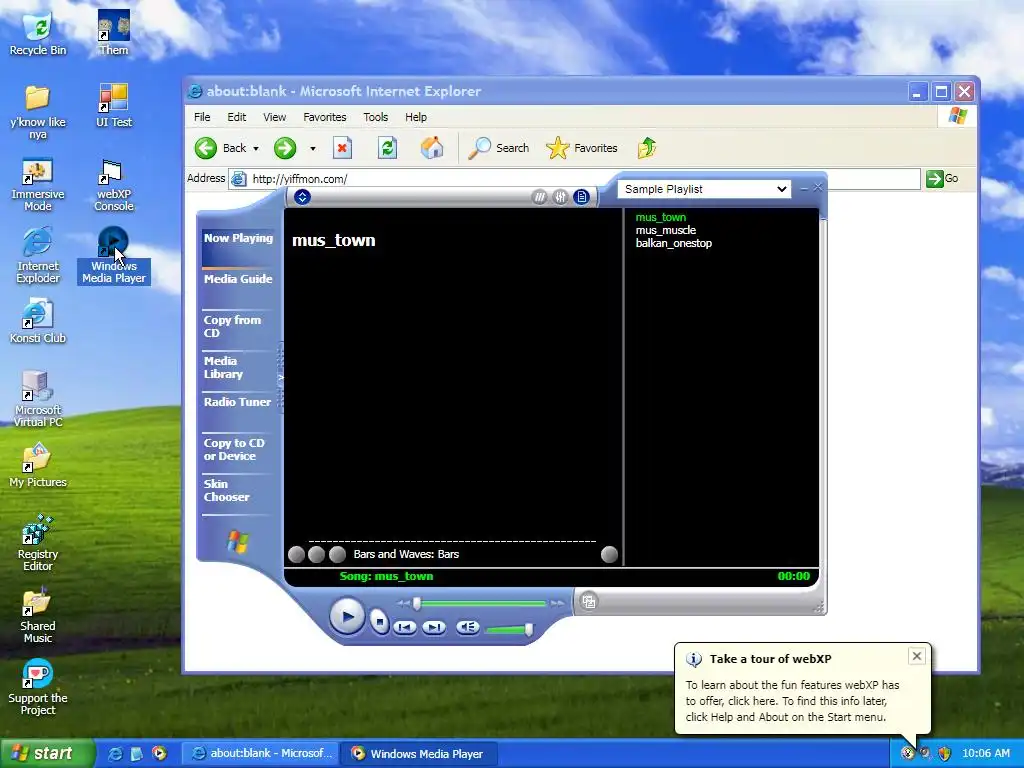Click the security shield tray icon
The width and height of the screenshot is (1024, 768).
944,754
